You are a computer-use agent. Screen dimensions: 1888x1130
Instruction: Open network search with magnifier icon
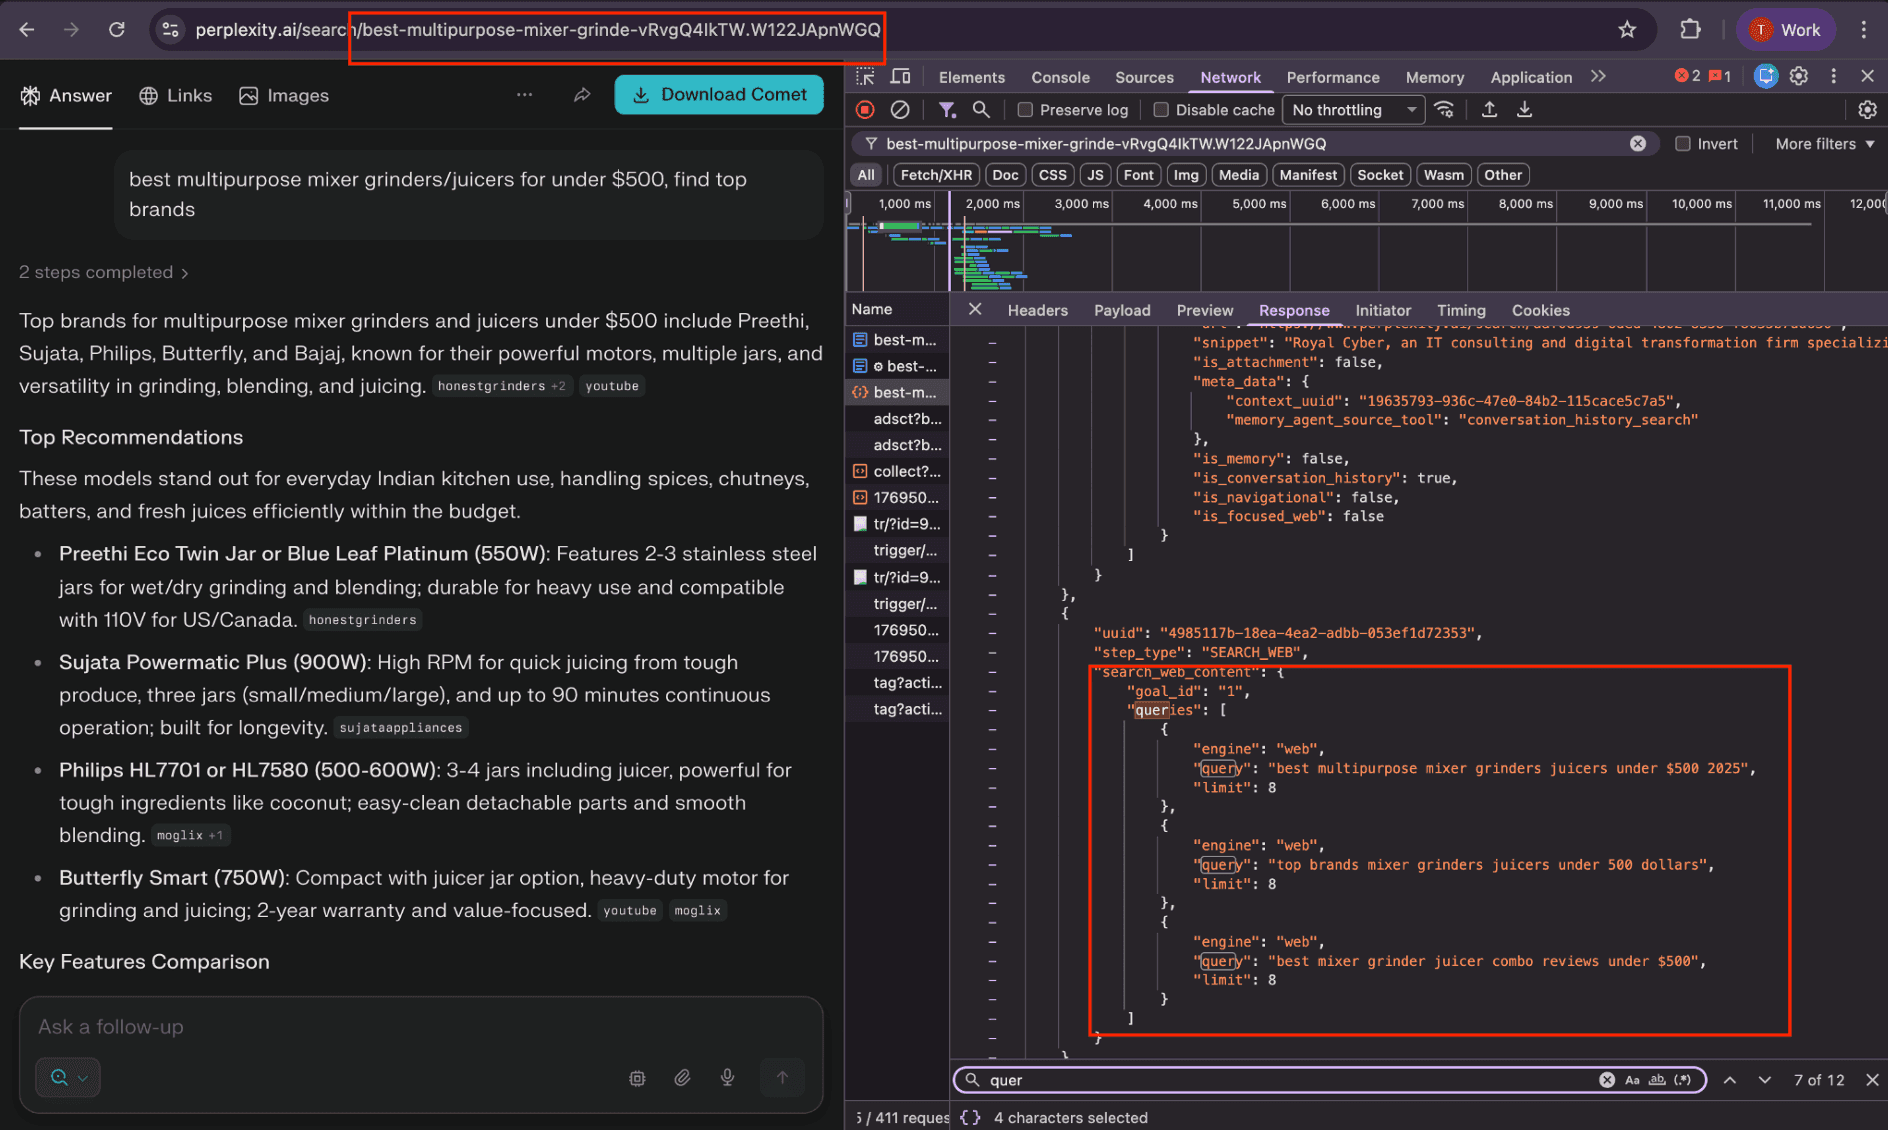point(981,110)
